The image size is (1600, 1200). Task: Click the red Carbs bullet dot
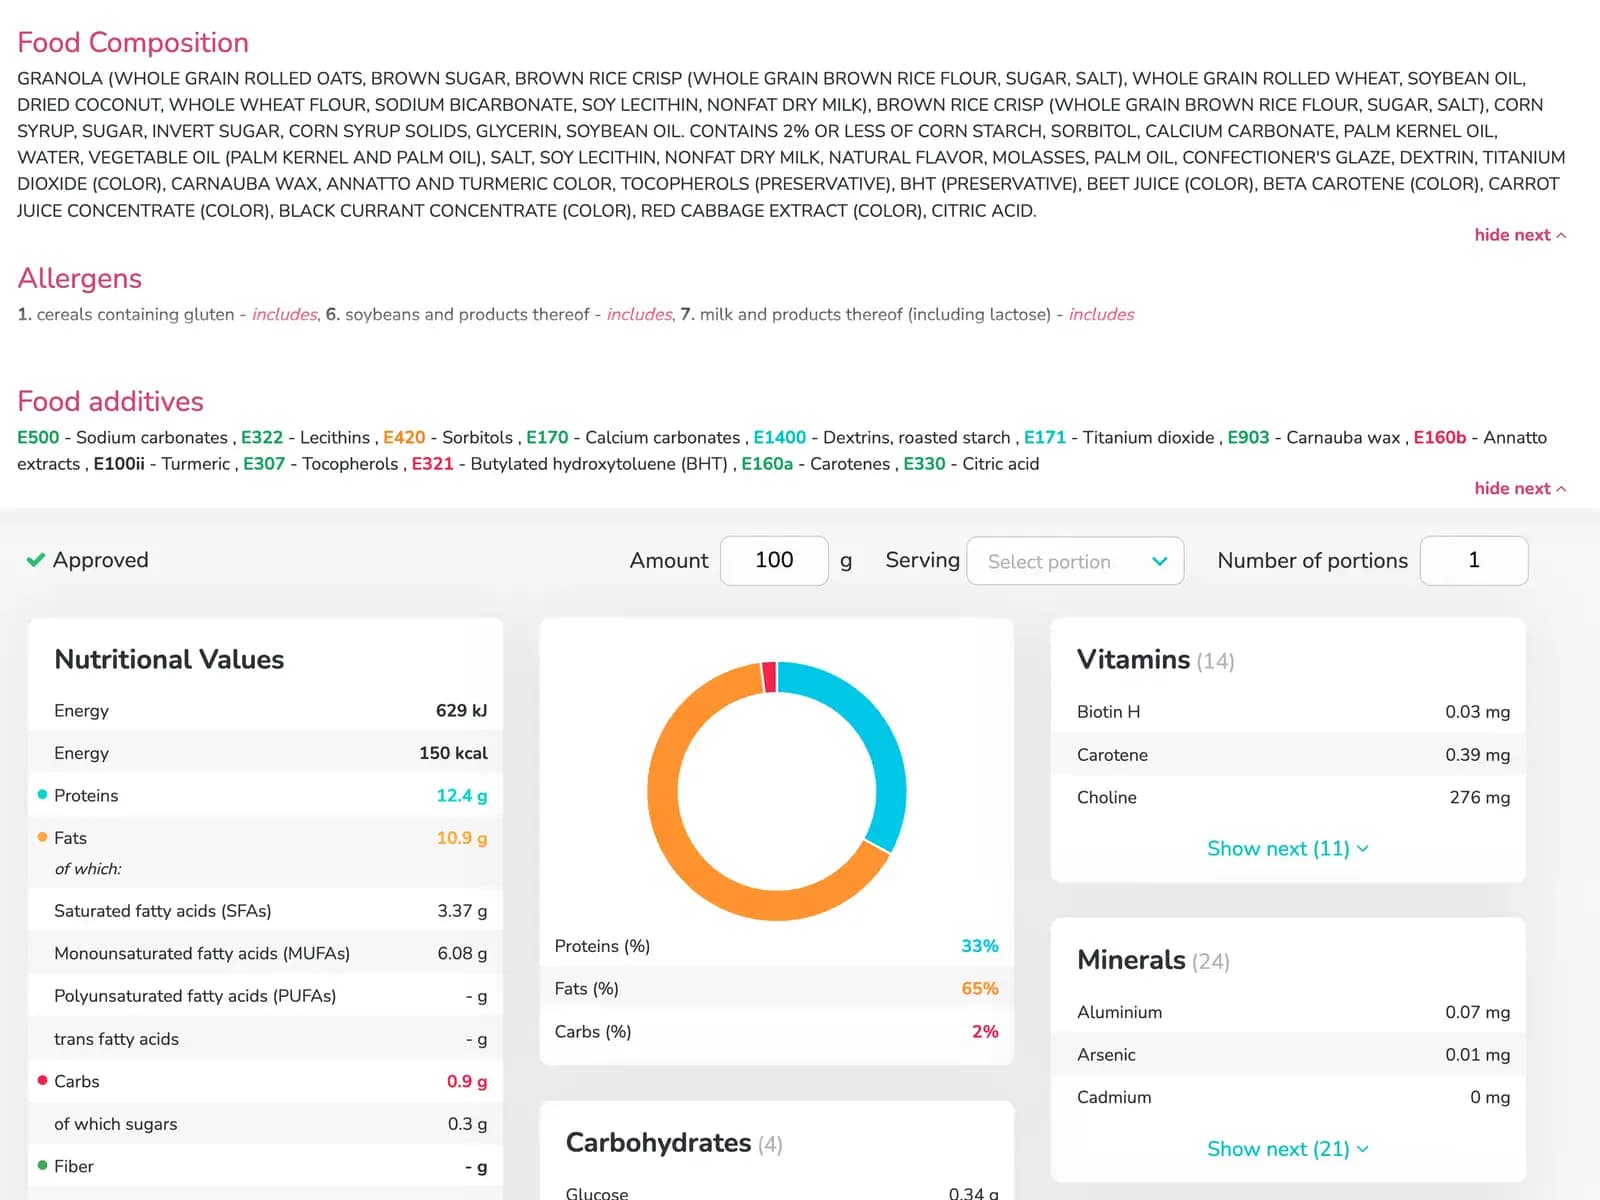tap(42, 1080)
